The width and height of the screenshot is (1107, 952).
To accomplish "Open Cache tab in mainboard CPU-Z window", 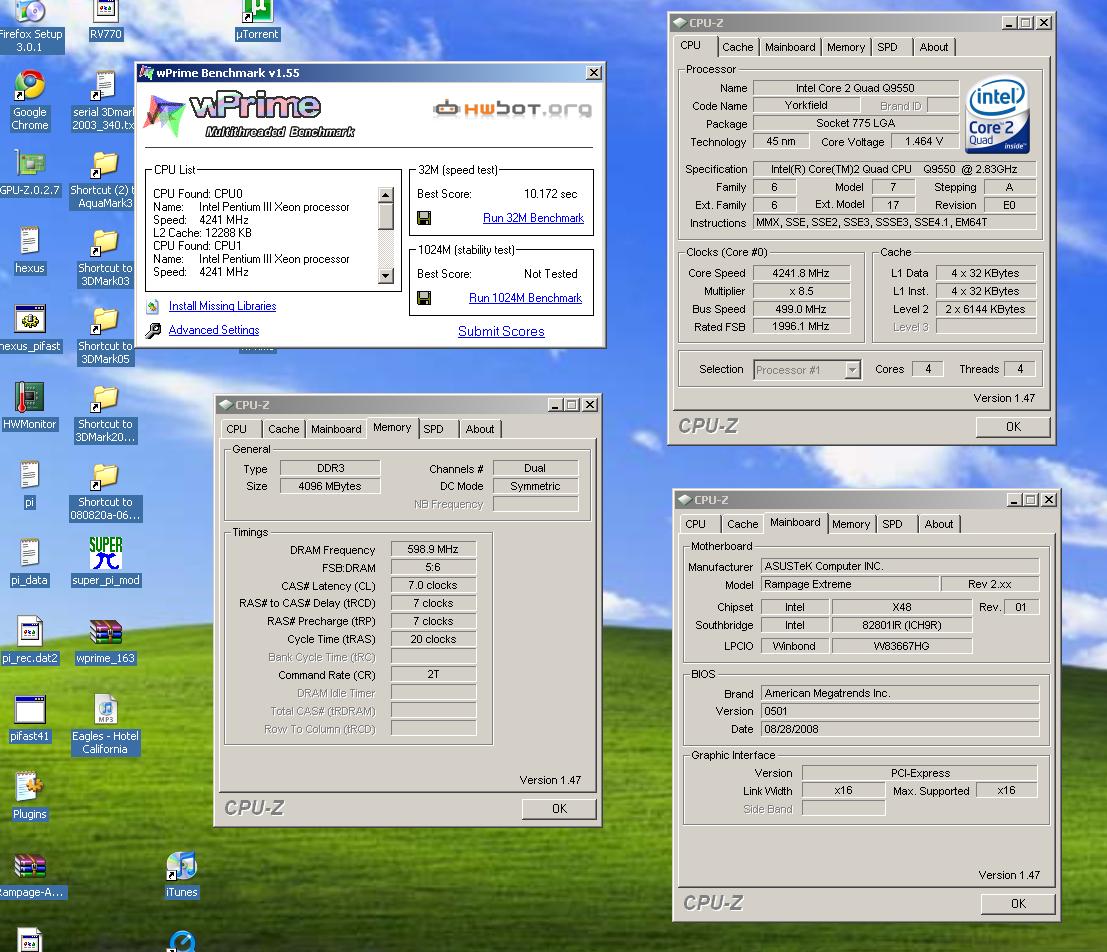I will (743, 524).
